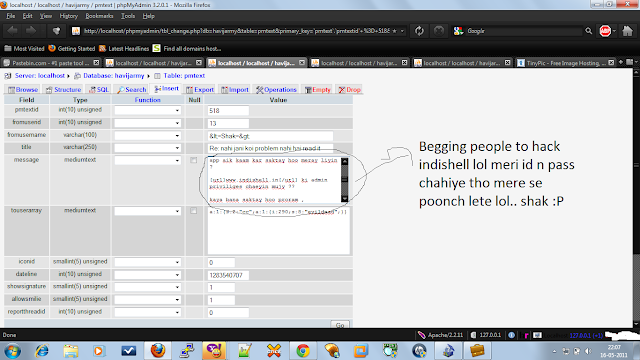This screenshot has height=360, width=640.
Task: Go back with the browser back arrow
Action: point(13,31)
